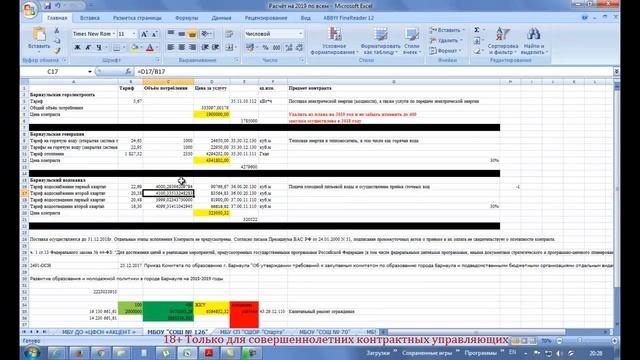Copy the selection with the clipboard copy icon
Viewport: 640px width, 360px height.
coord(57,41)
